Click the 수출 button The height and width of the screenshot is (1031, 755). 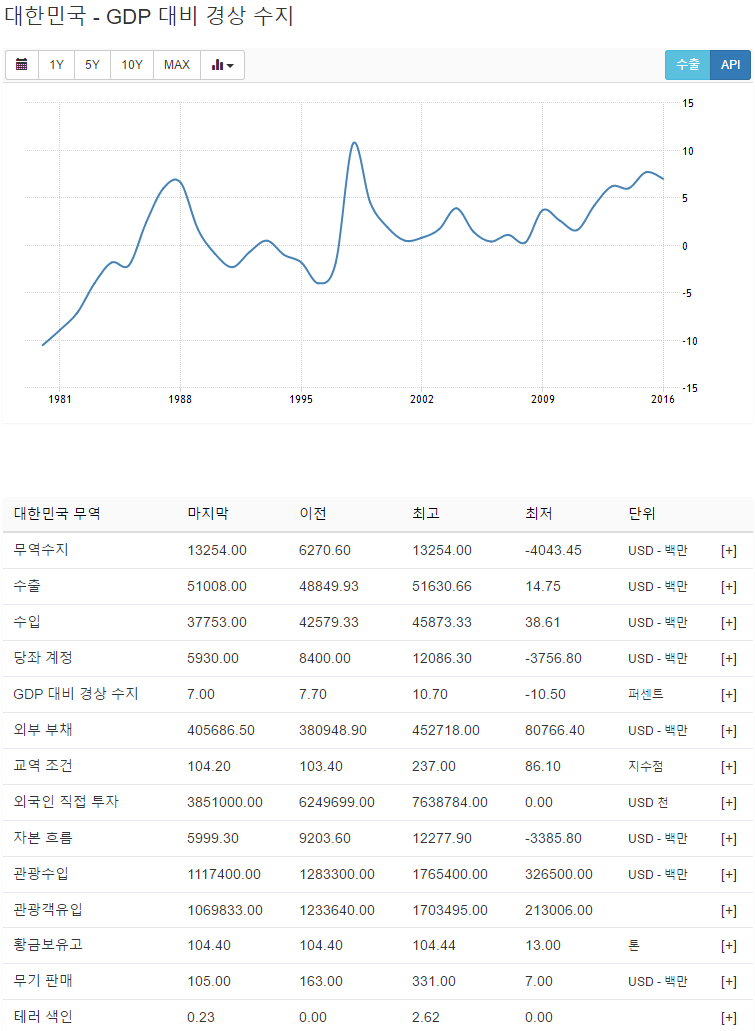[687, 65]
